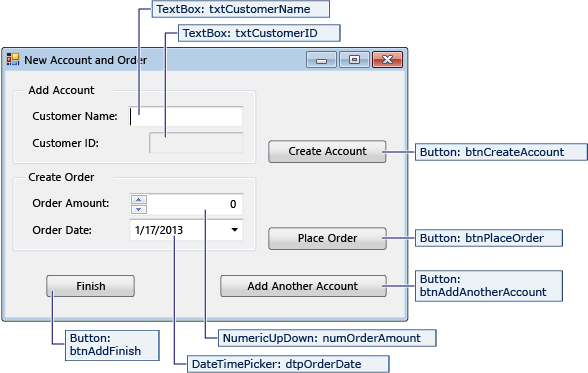
Task: Click the Customer ID text field
Action: coord(196,143)
